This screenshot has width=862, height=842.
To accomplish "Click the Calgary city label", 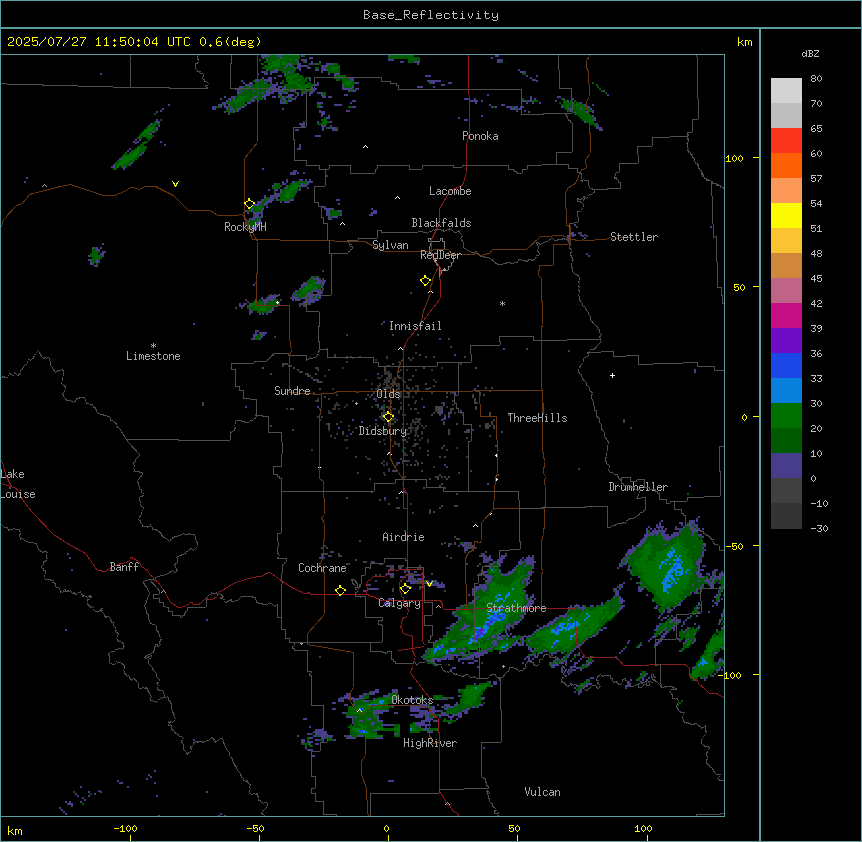I will click(x=399, y=603).
